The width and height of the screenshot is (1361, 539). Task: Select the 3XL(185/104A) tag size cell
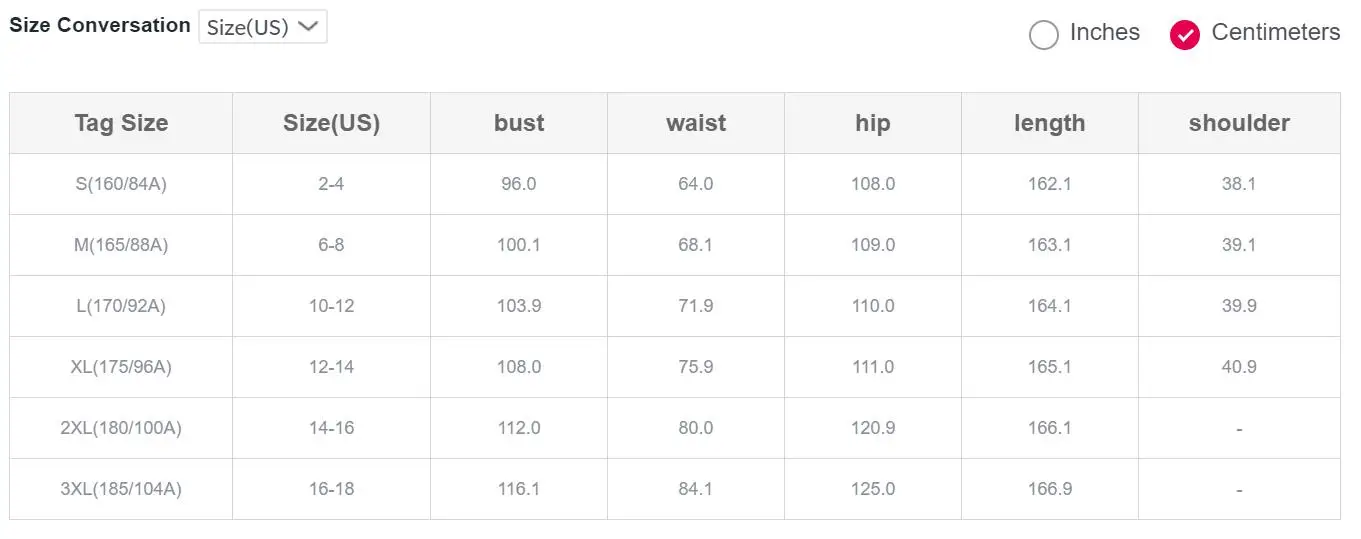pyautogui.click(x=121, y=489)
